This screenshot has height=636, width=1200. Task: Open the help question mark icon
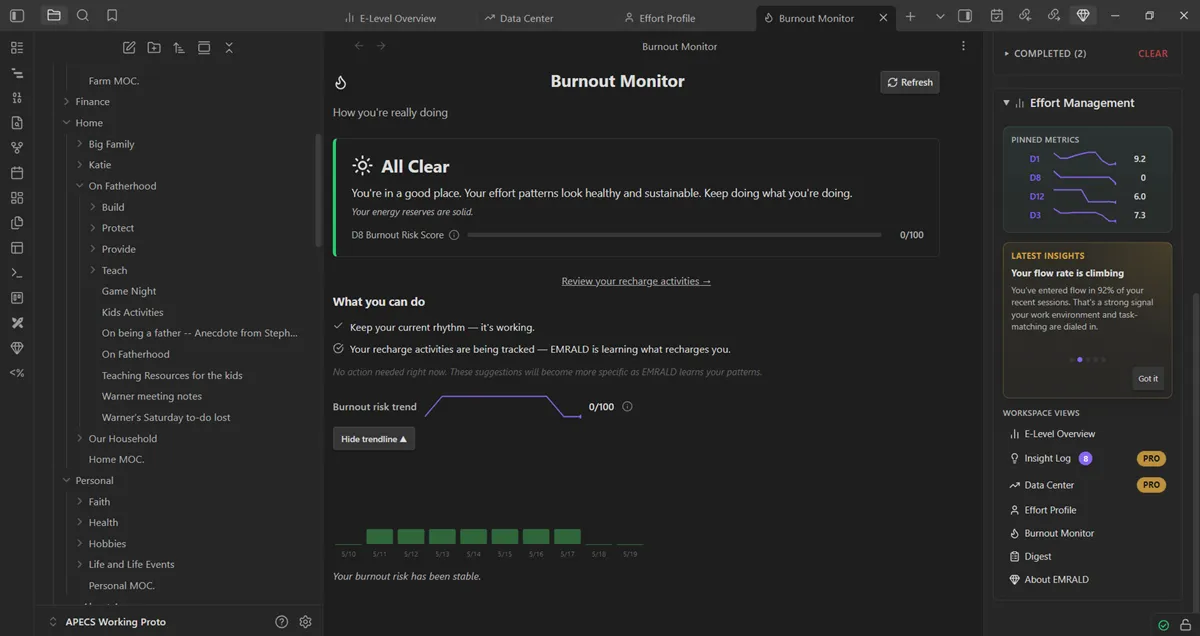281,622
